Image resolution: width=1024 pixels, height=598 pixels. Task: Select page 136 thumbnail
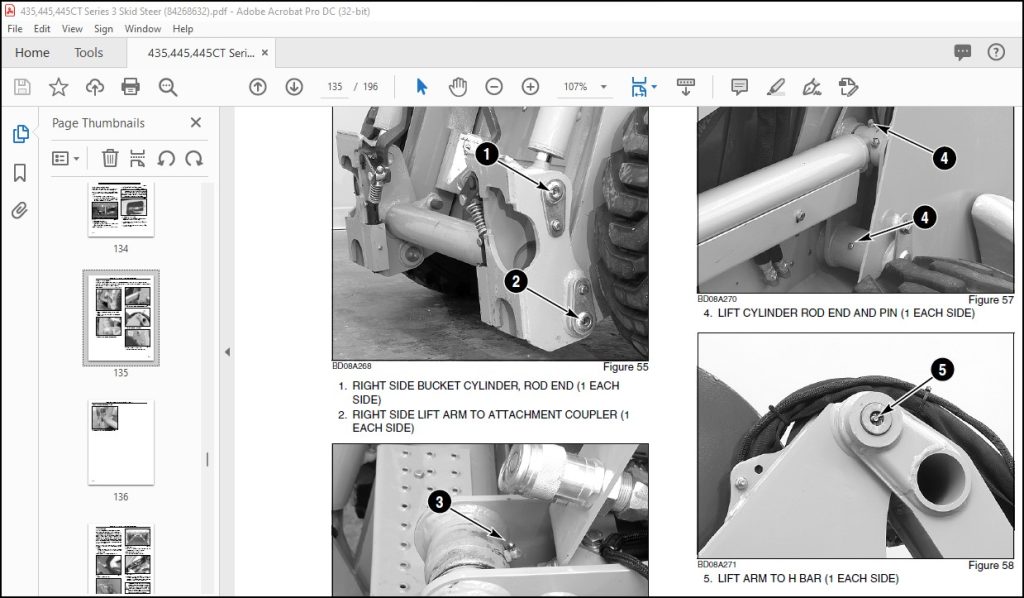[x=121, y=443]
